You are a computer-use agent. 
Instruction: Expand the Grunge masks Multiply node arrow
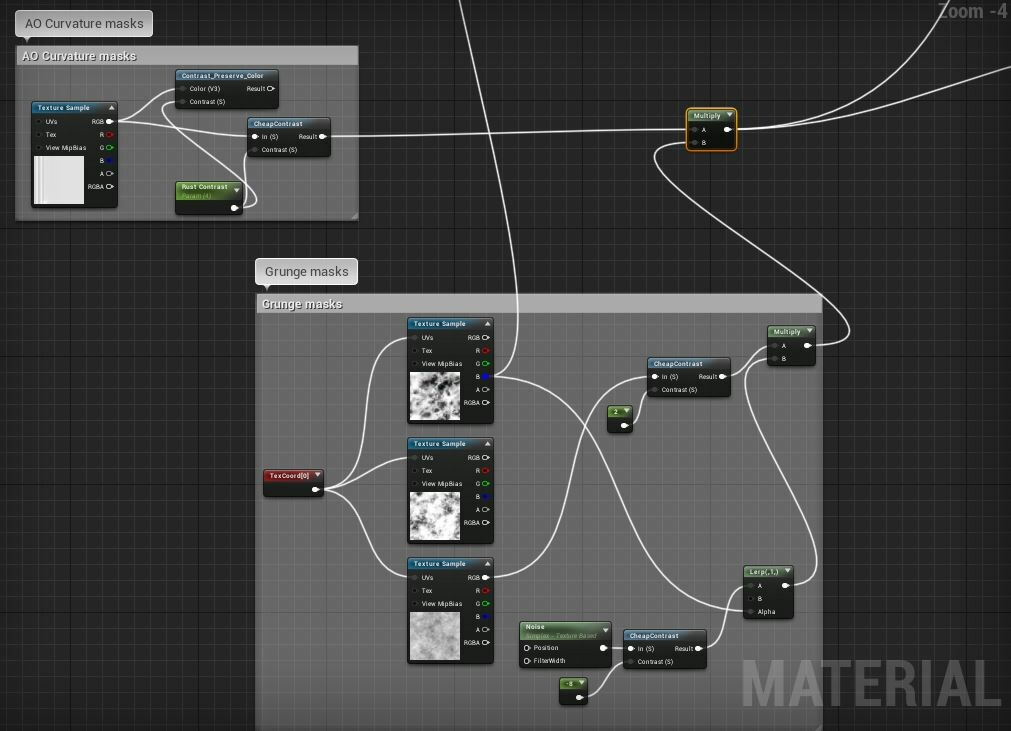click(x=809, y=331)
